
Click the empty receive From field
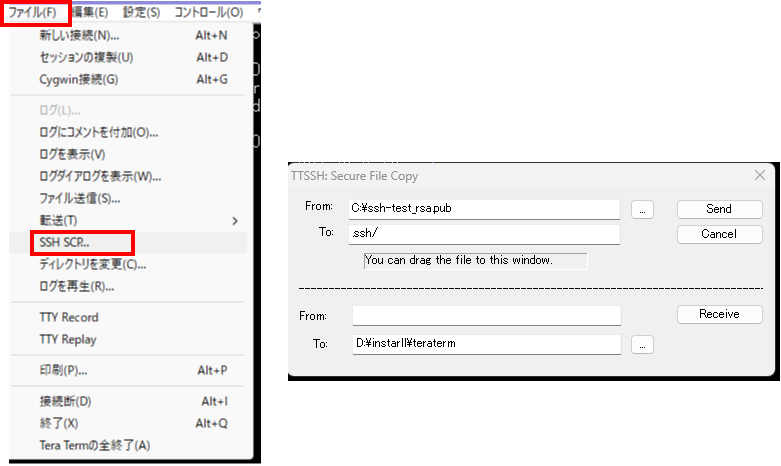pyautogui.click(x=486, y=315)
